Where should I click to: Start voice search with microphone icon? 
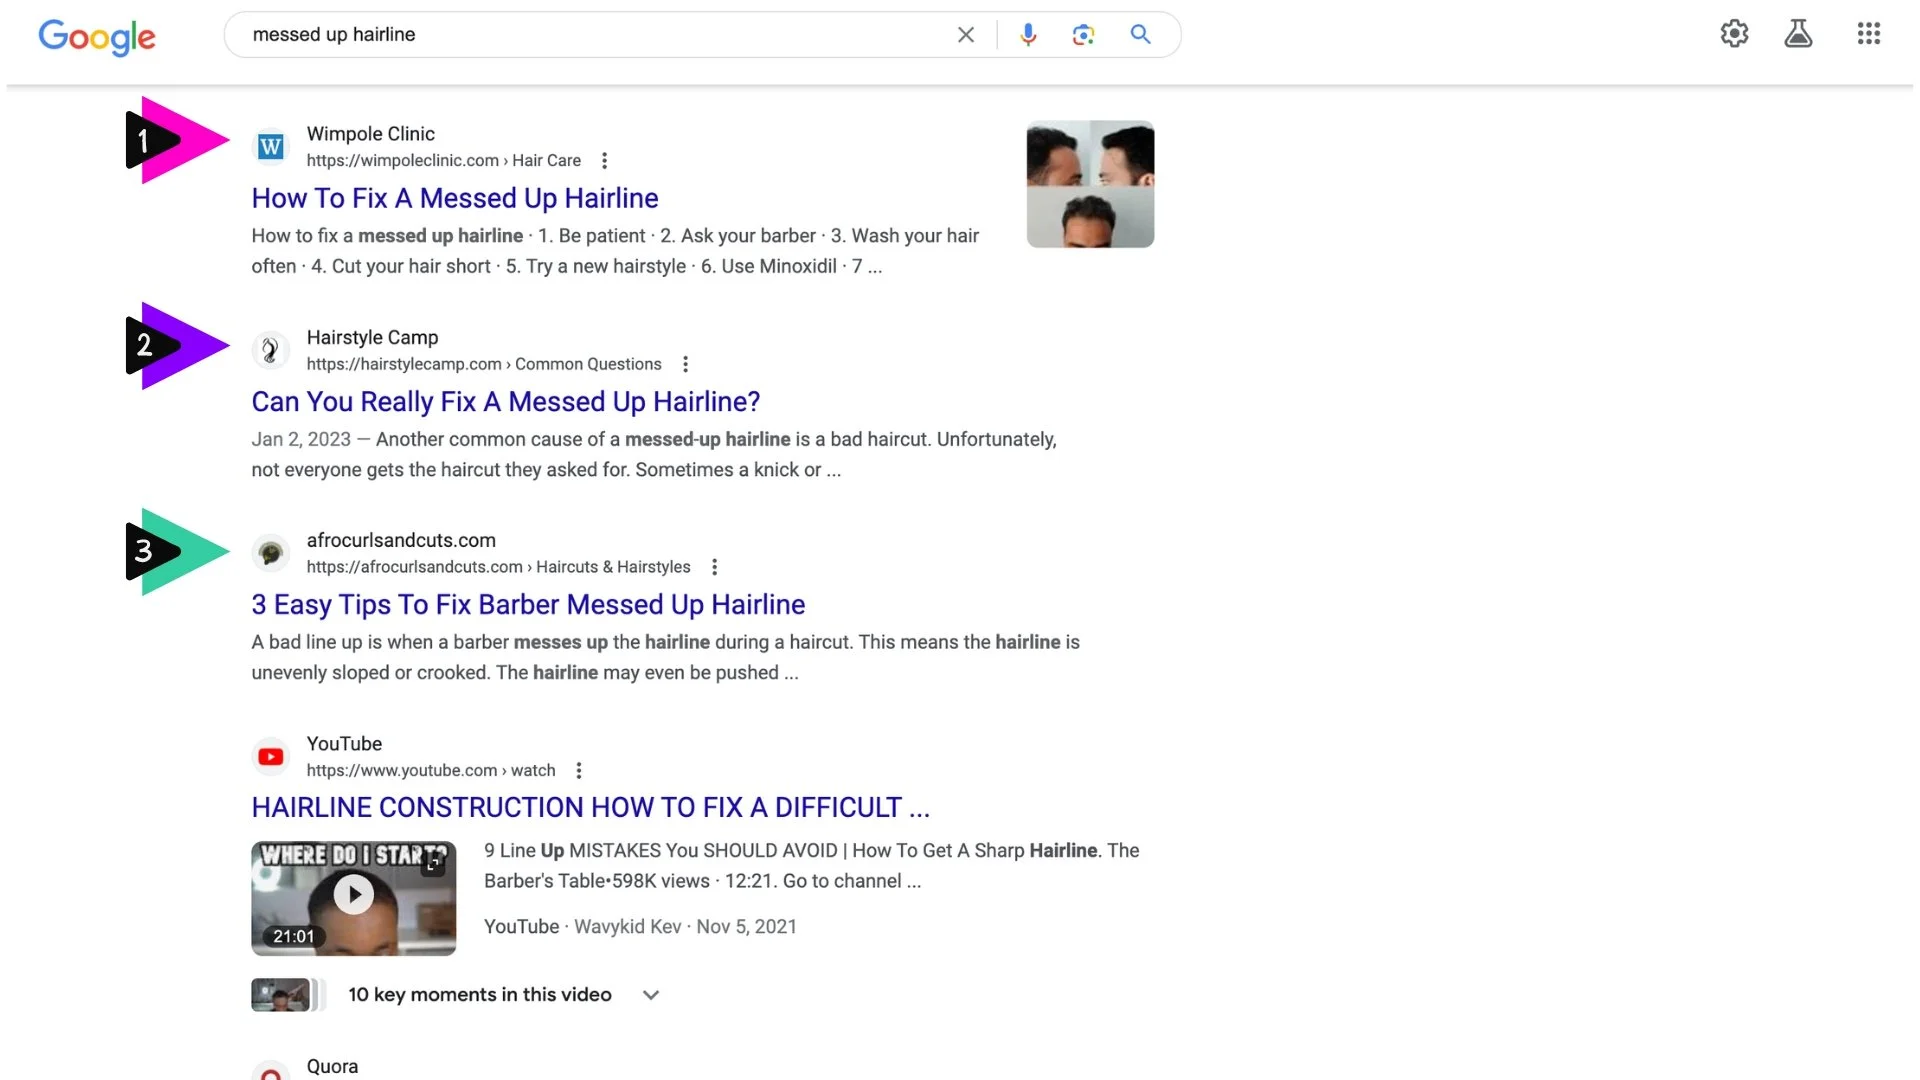(x=1027, y=35)
